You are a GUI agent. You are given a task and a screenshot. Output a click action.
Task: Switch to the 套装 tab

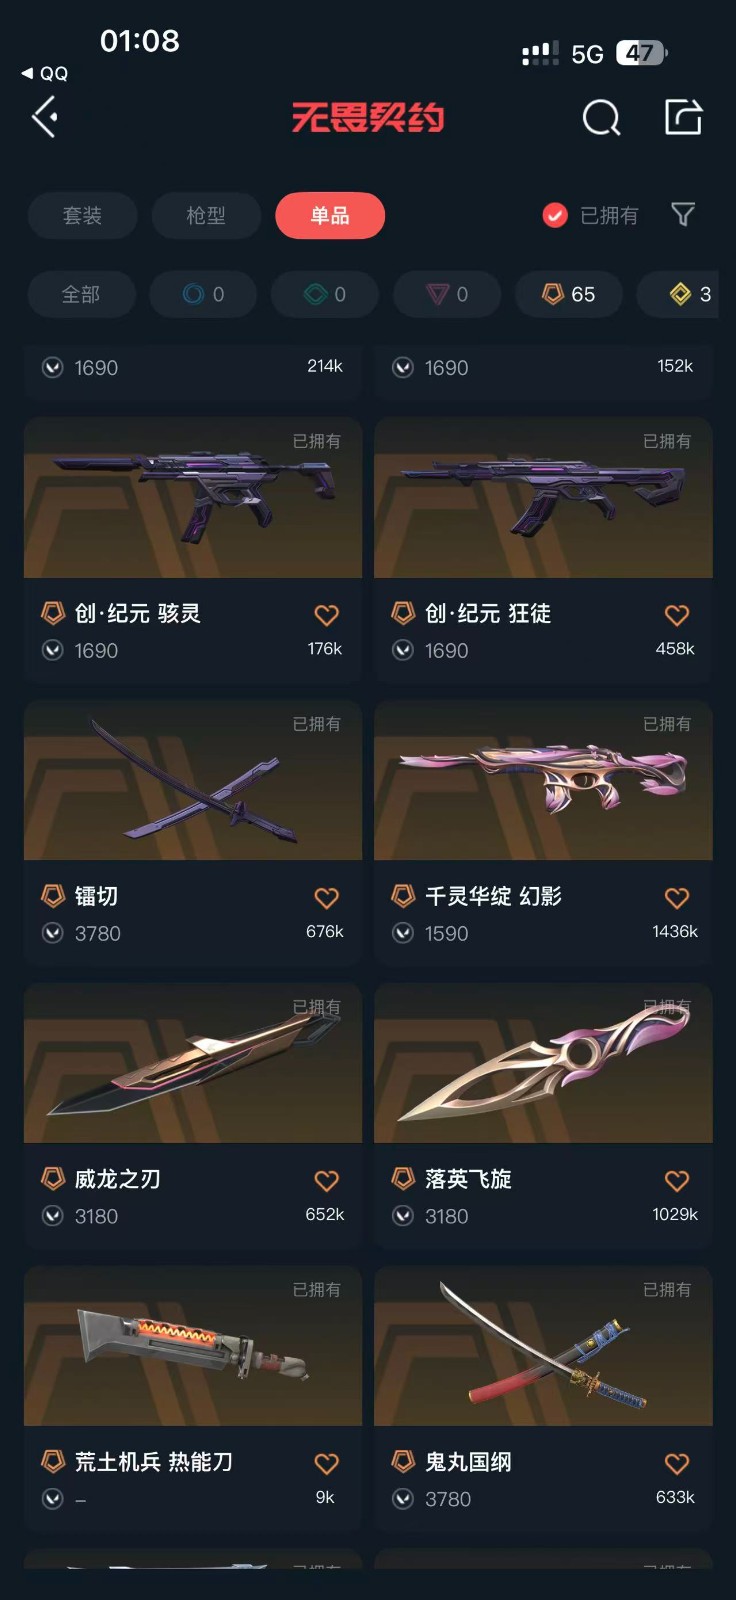pos(82,215)
